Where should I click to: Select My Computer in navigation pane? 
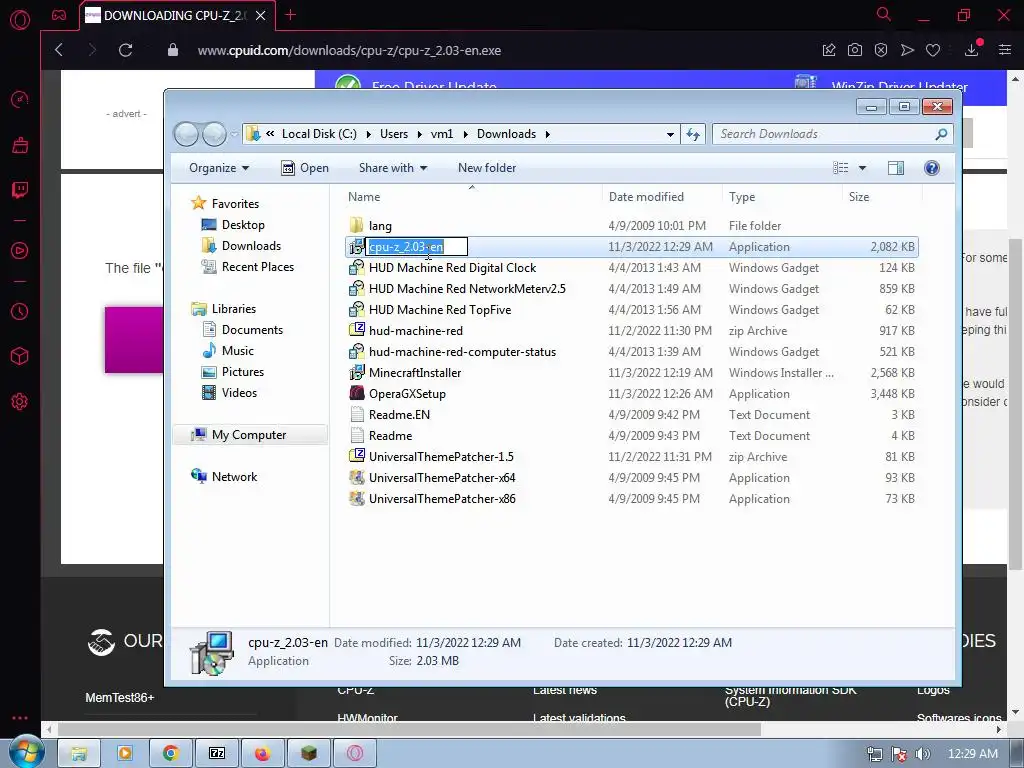(x=249, y=435)
